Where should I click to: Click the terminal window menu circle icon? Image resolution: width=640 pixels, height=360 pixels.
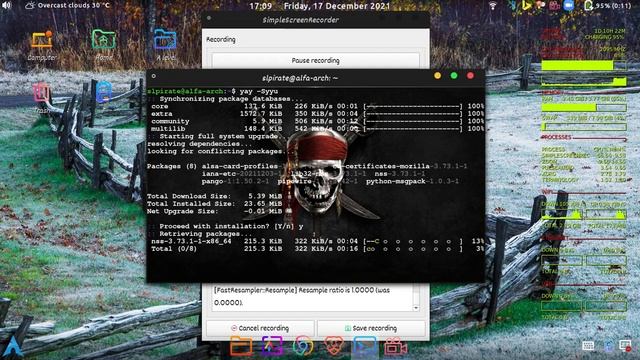[153, 76]
